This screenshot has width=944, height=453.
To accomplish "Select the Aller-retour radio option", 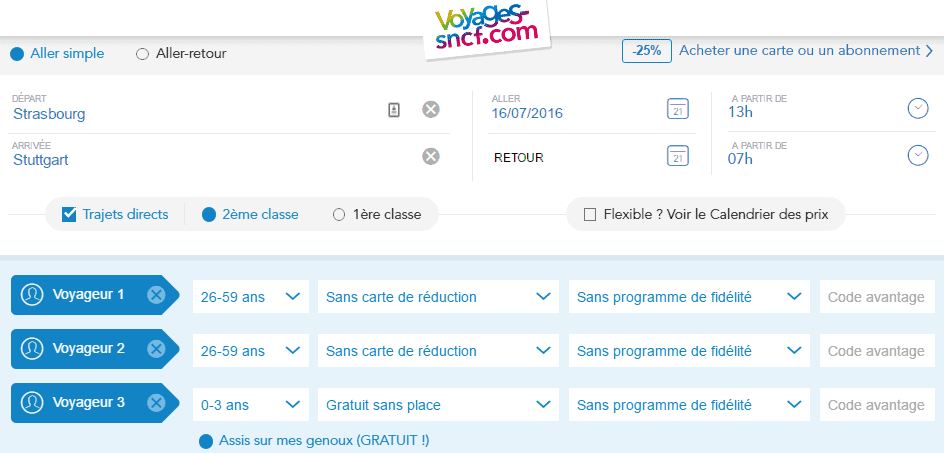I will (143, 54).
